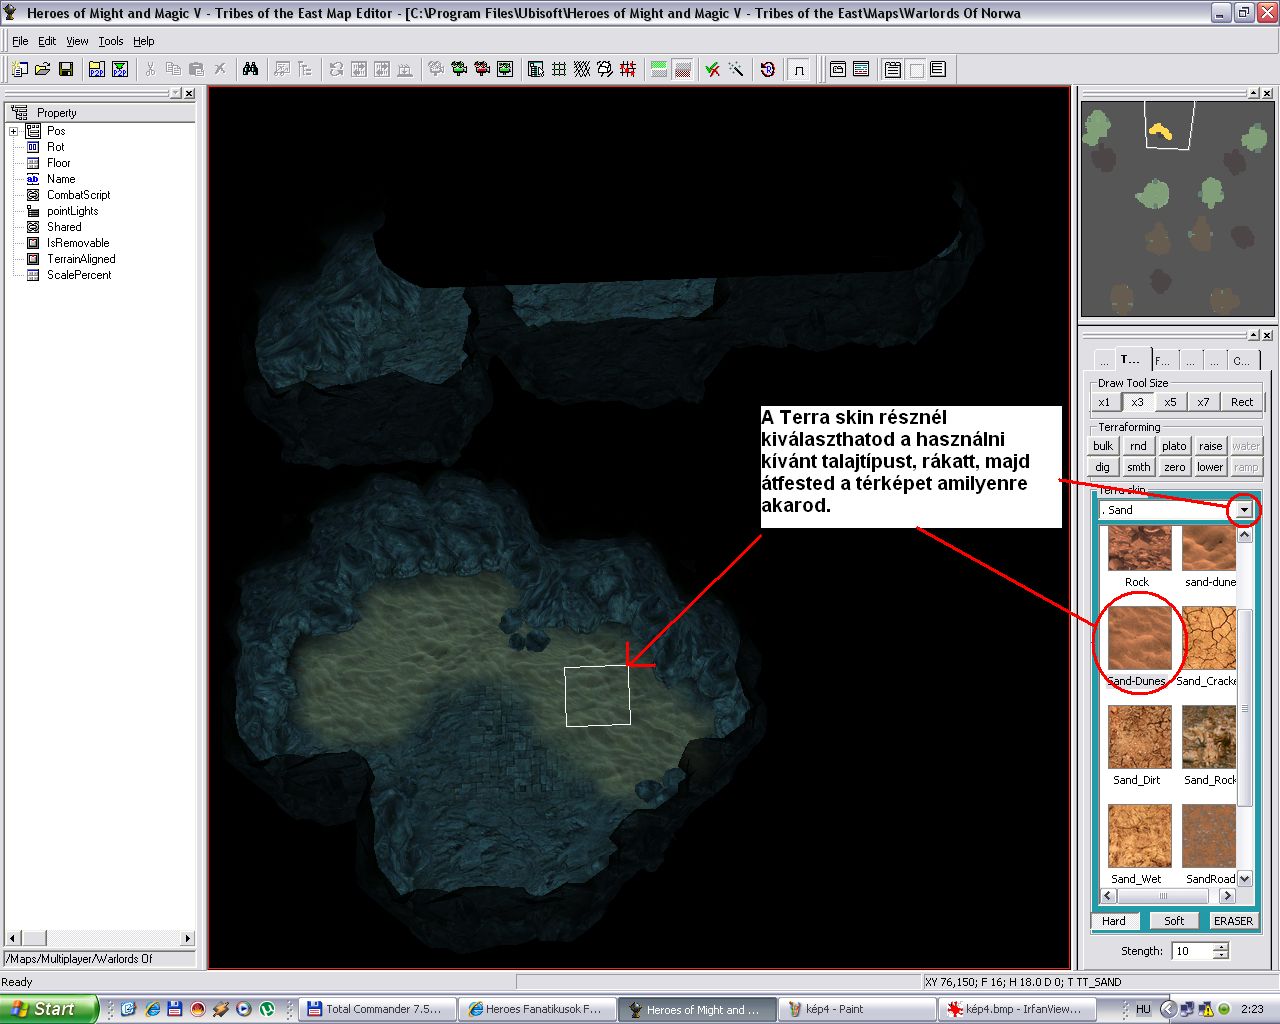Activate the ERASER mode

click(x=1233, y=921)
